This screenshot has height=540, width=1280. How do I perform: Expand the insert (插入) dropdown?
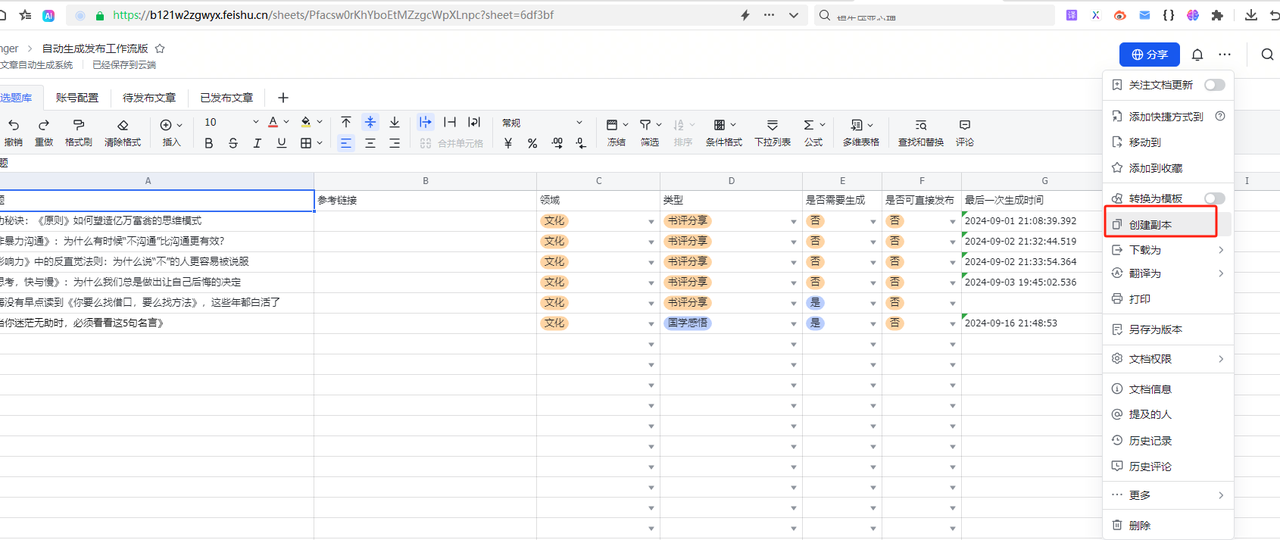(x=179, y=125)
